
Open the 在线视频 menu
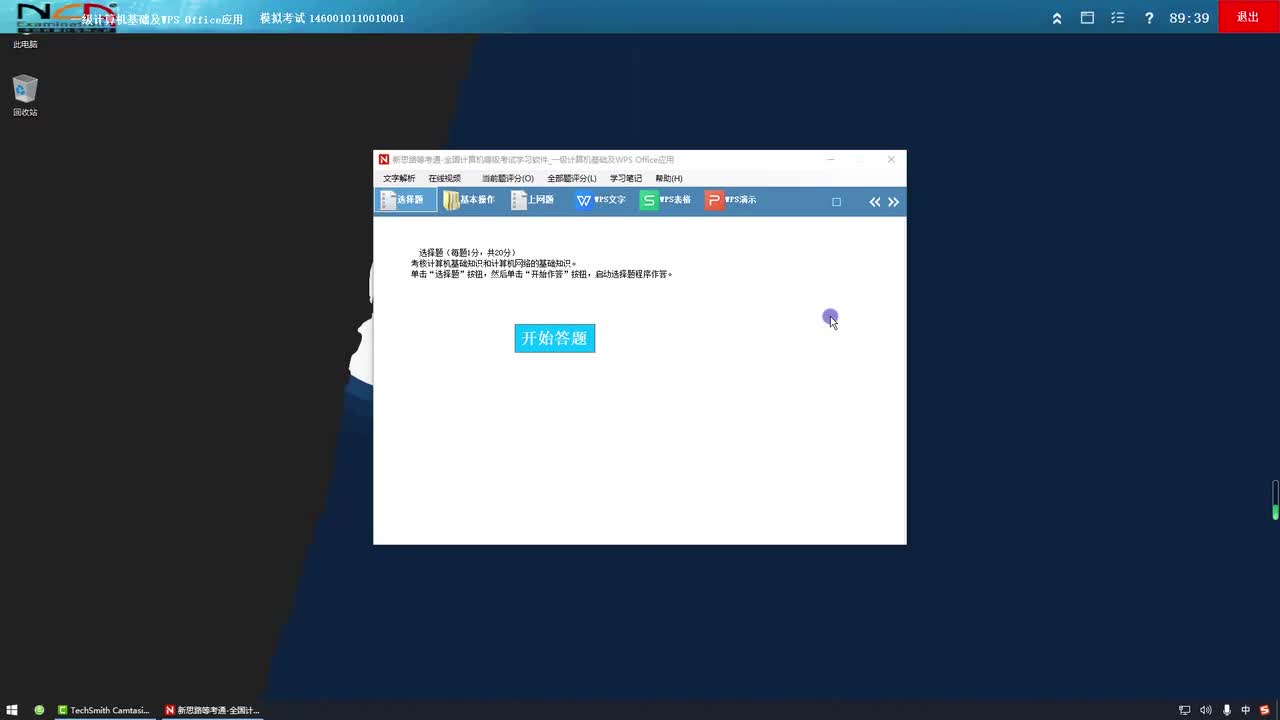(445, 178)
